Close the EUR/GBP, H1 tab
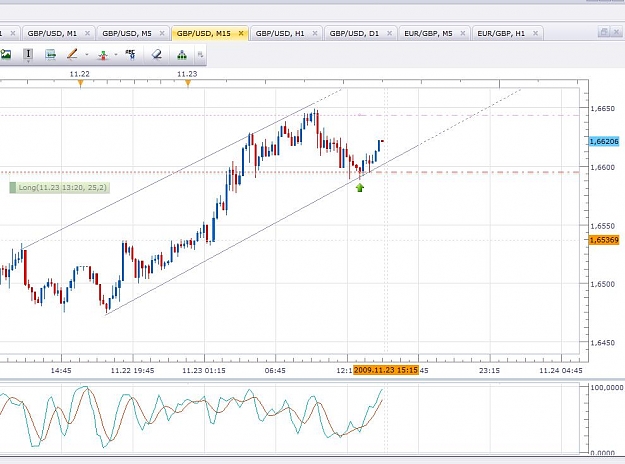The image size is (625, 464). (535, 33)
